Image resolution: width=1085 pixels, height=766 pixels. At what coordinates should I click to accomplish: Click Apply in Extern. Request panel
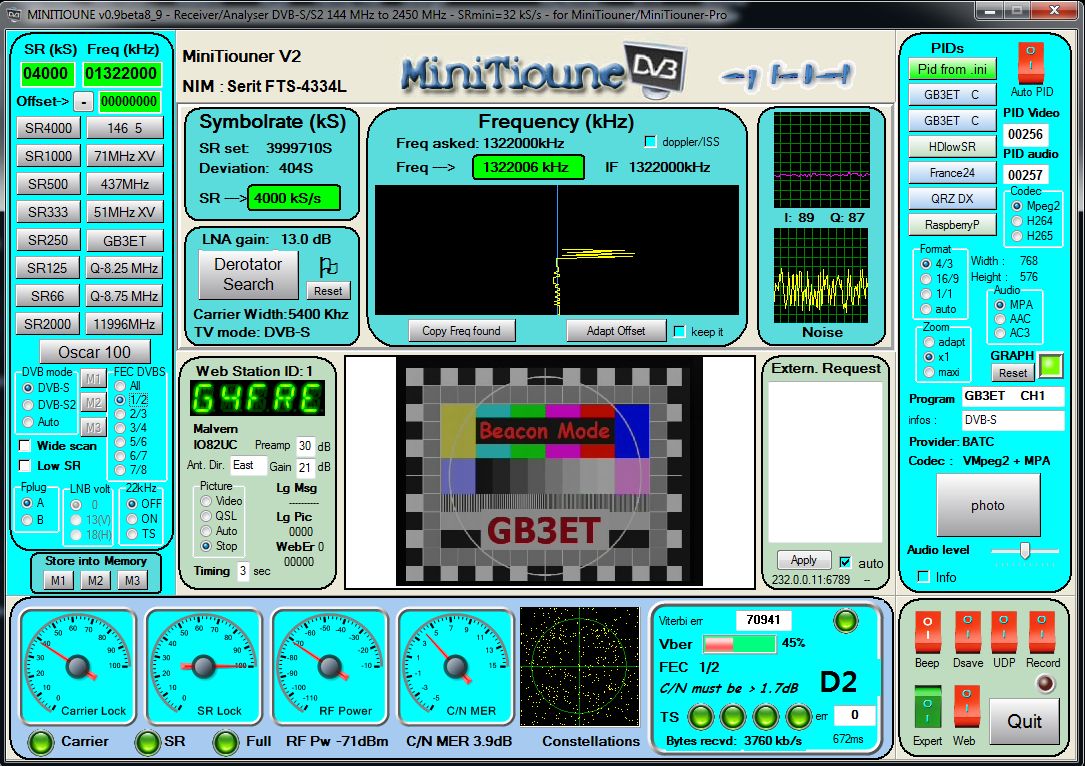point(803,560)
